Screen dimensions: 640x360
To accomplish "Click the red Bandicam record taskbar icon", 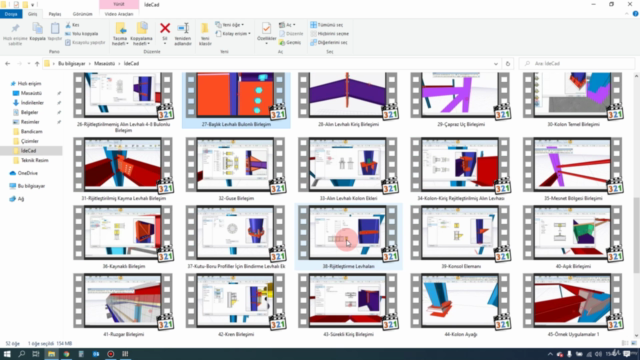I will click(x=111, y=354).
